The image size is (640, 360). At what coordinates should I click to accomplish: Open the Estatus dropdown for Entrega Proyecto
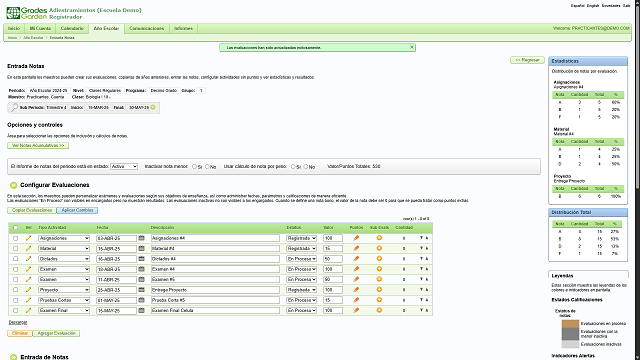pyautogui.click(x=302, y=290)
